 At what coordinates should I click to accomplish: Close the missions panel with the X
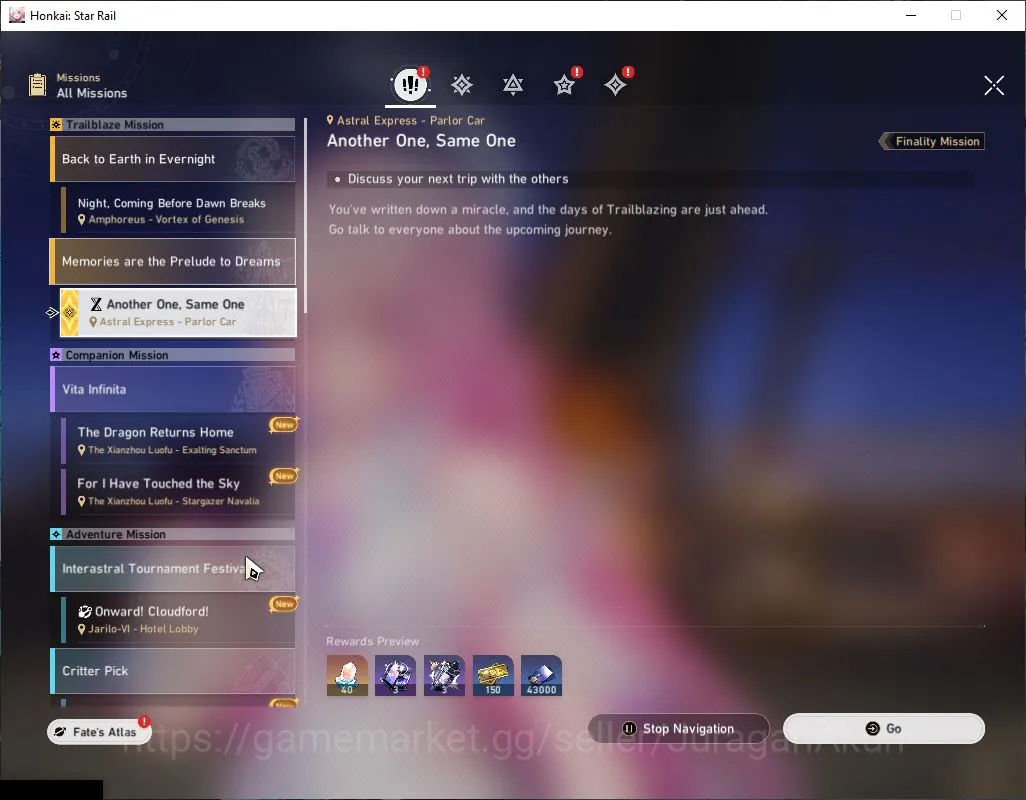(994, 85)
